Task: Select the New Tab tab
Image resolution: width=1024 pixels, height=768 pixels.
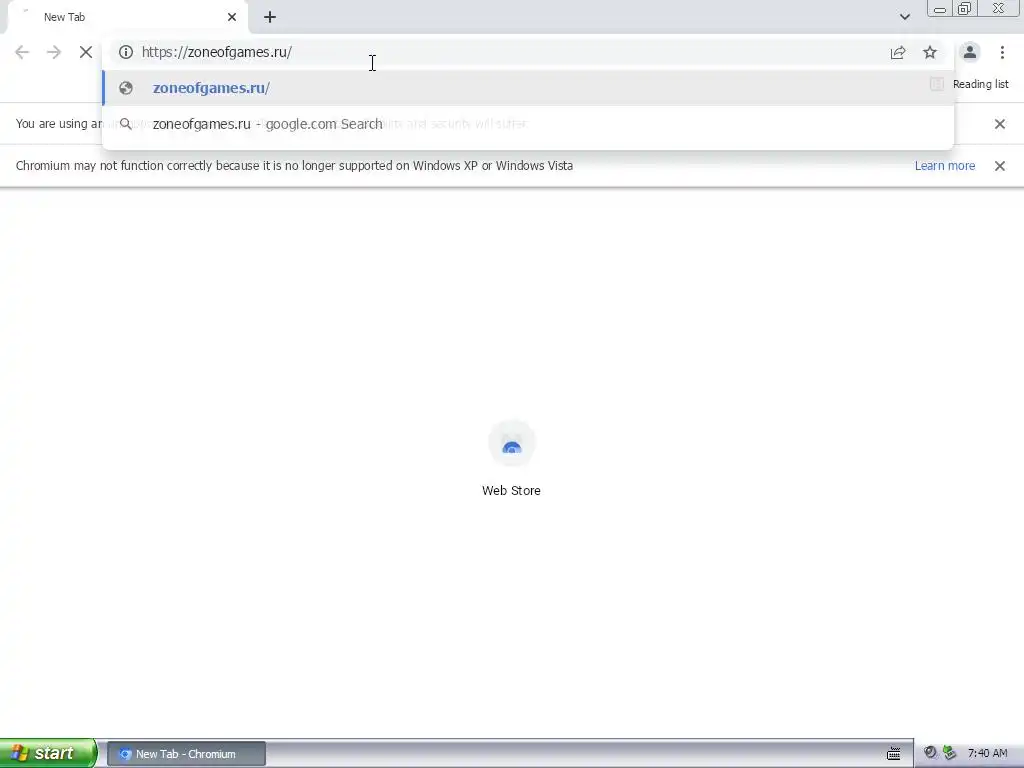Action: (128, 17)
